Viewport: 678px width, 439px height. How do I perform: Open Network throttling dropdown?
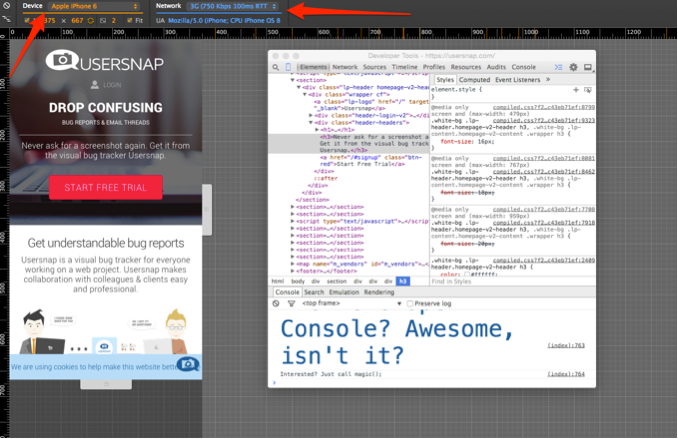233,6
